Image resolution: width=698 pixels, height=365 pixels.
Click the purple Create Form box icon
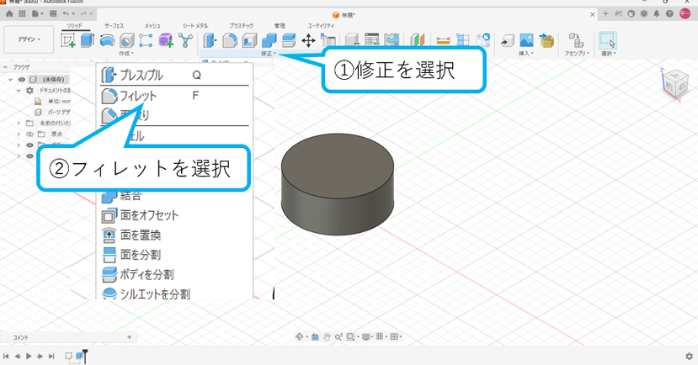pyautogui.click(x=166, y=41)
